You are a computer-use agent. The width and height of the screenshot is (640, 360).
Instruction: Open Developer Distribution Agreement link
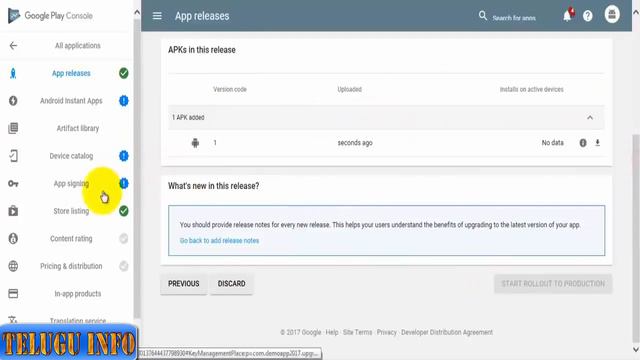(447, 332)
